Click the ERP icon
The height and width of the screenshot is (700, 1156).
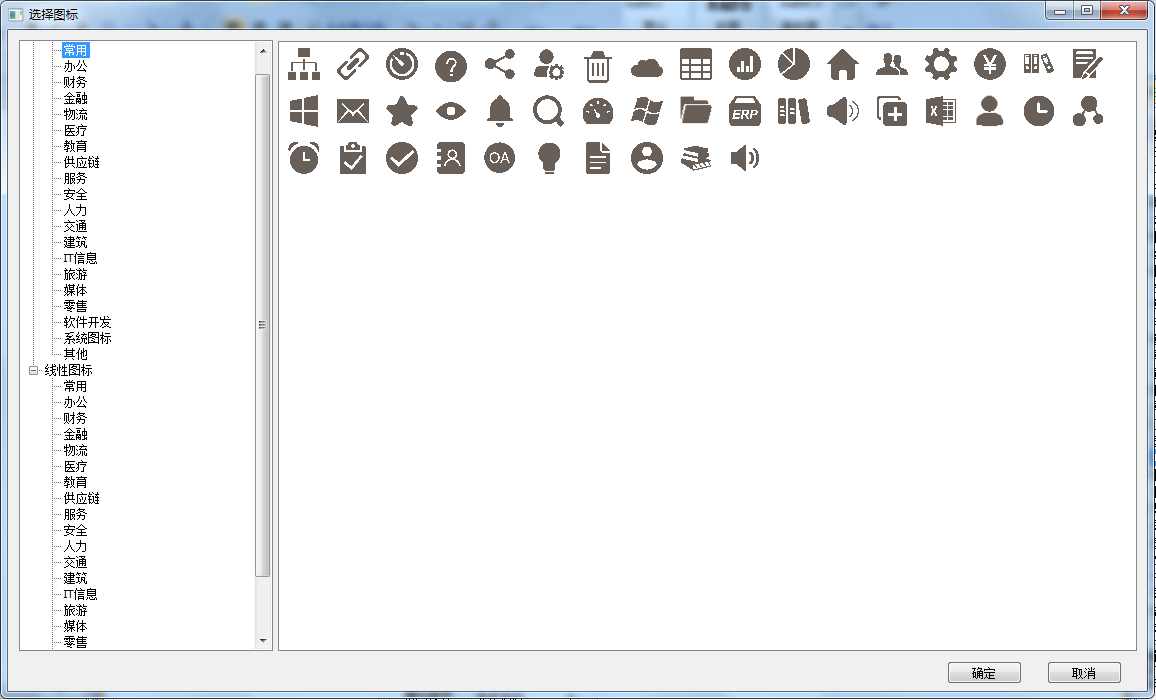pos(745,111)
